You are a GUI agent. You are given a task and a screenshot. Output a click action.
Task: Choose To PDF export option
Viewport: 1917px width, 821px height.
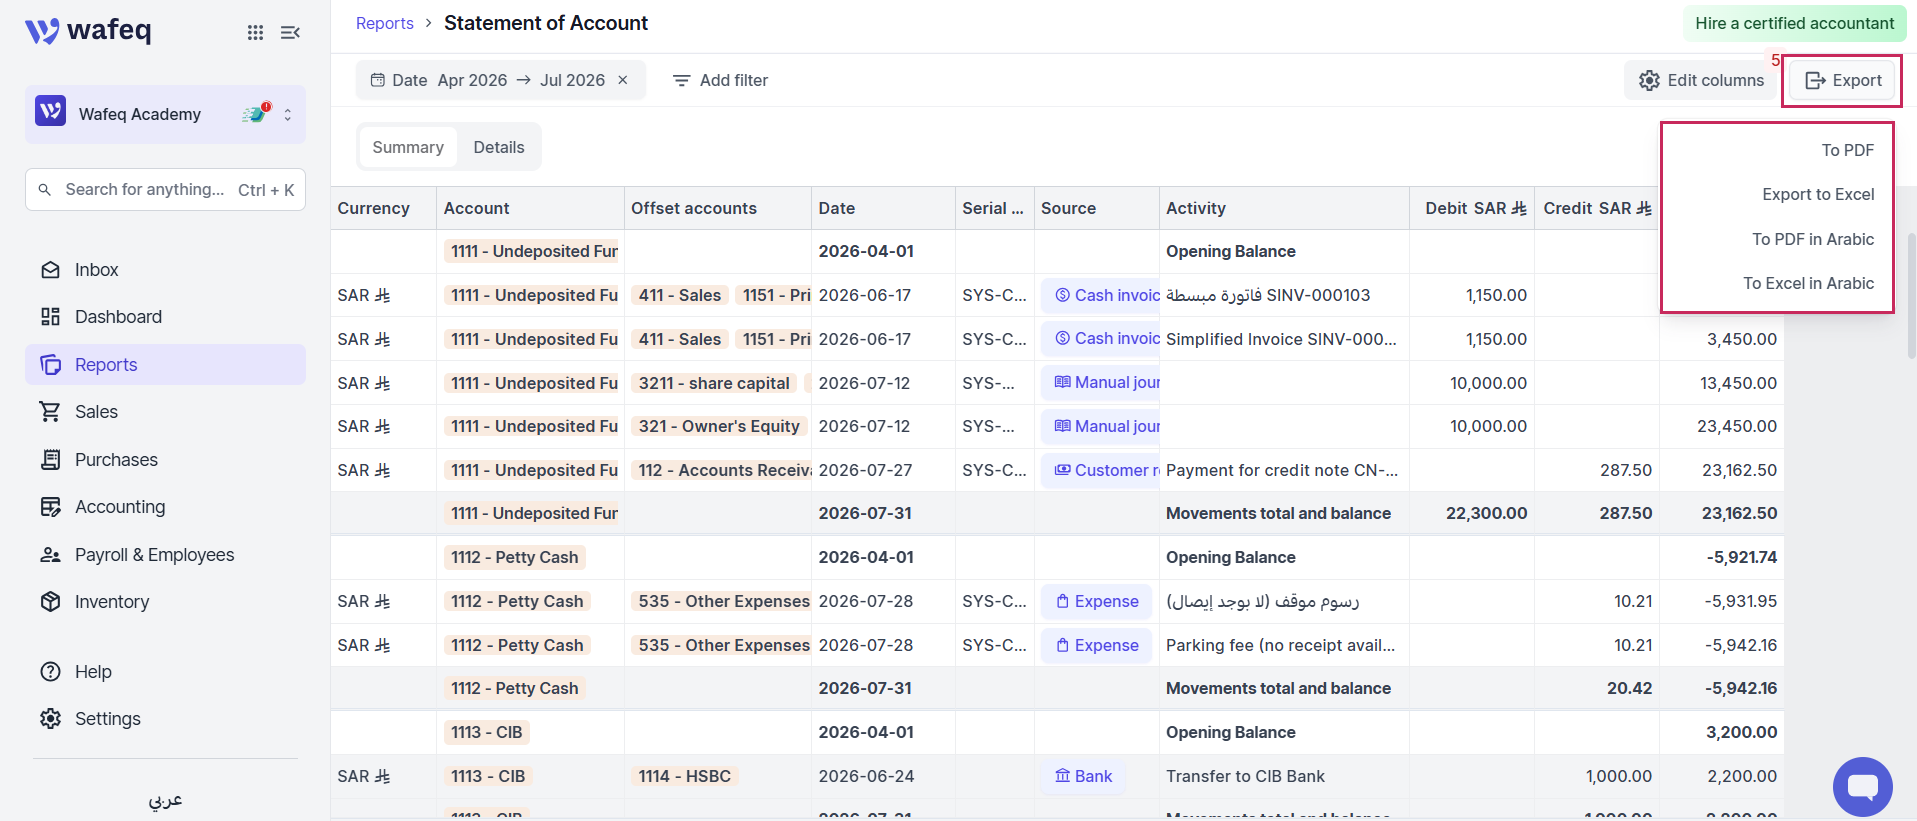(1848, 150)
